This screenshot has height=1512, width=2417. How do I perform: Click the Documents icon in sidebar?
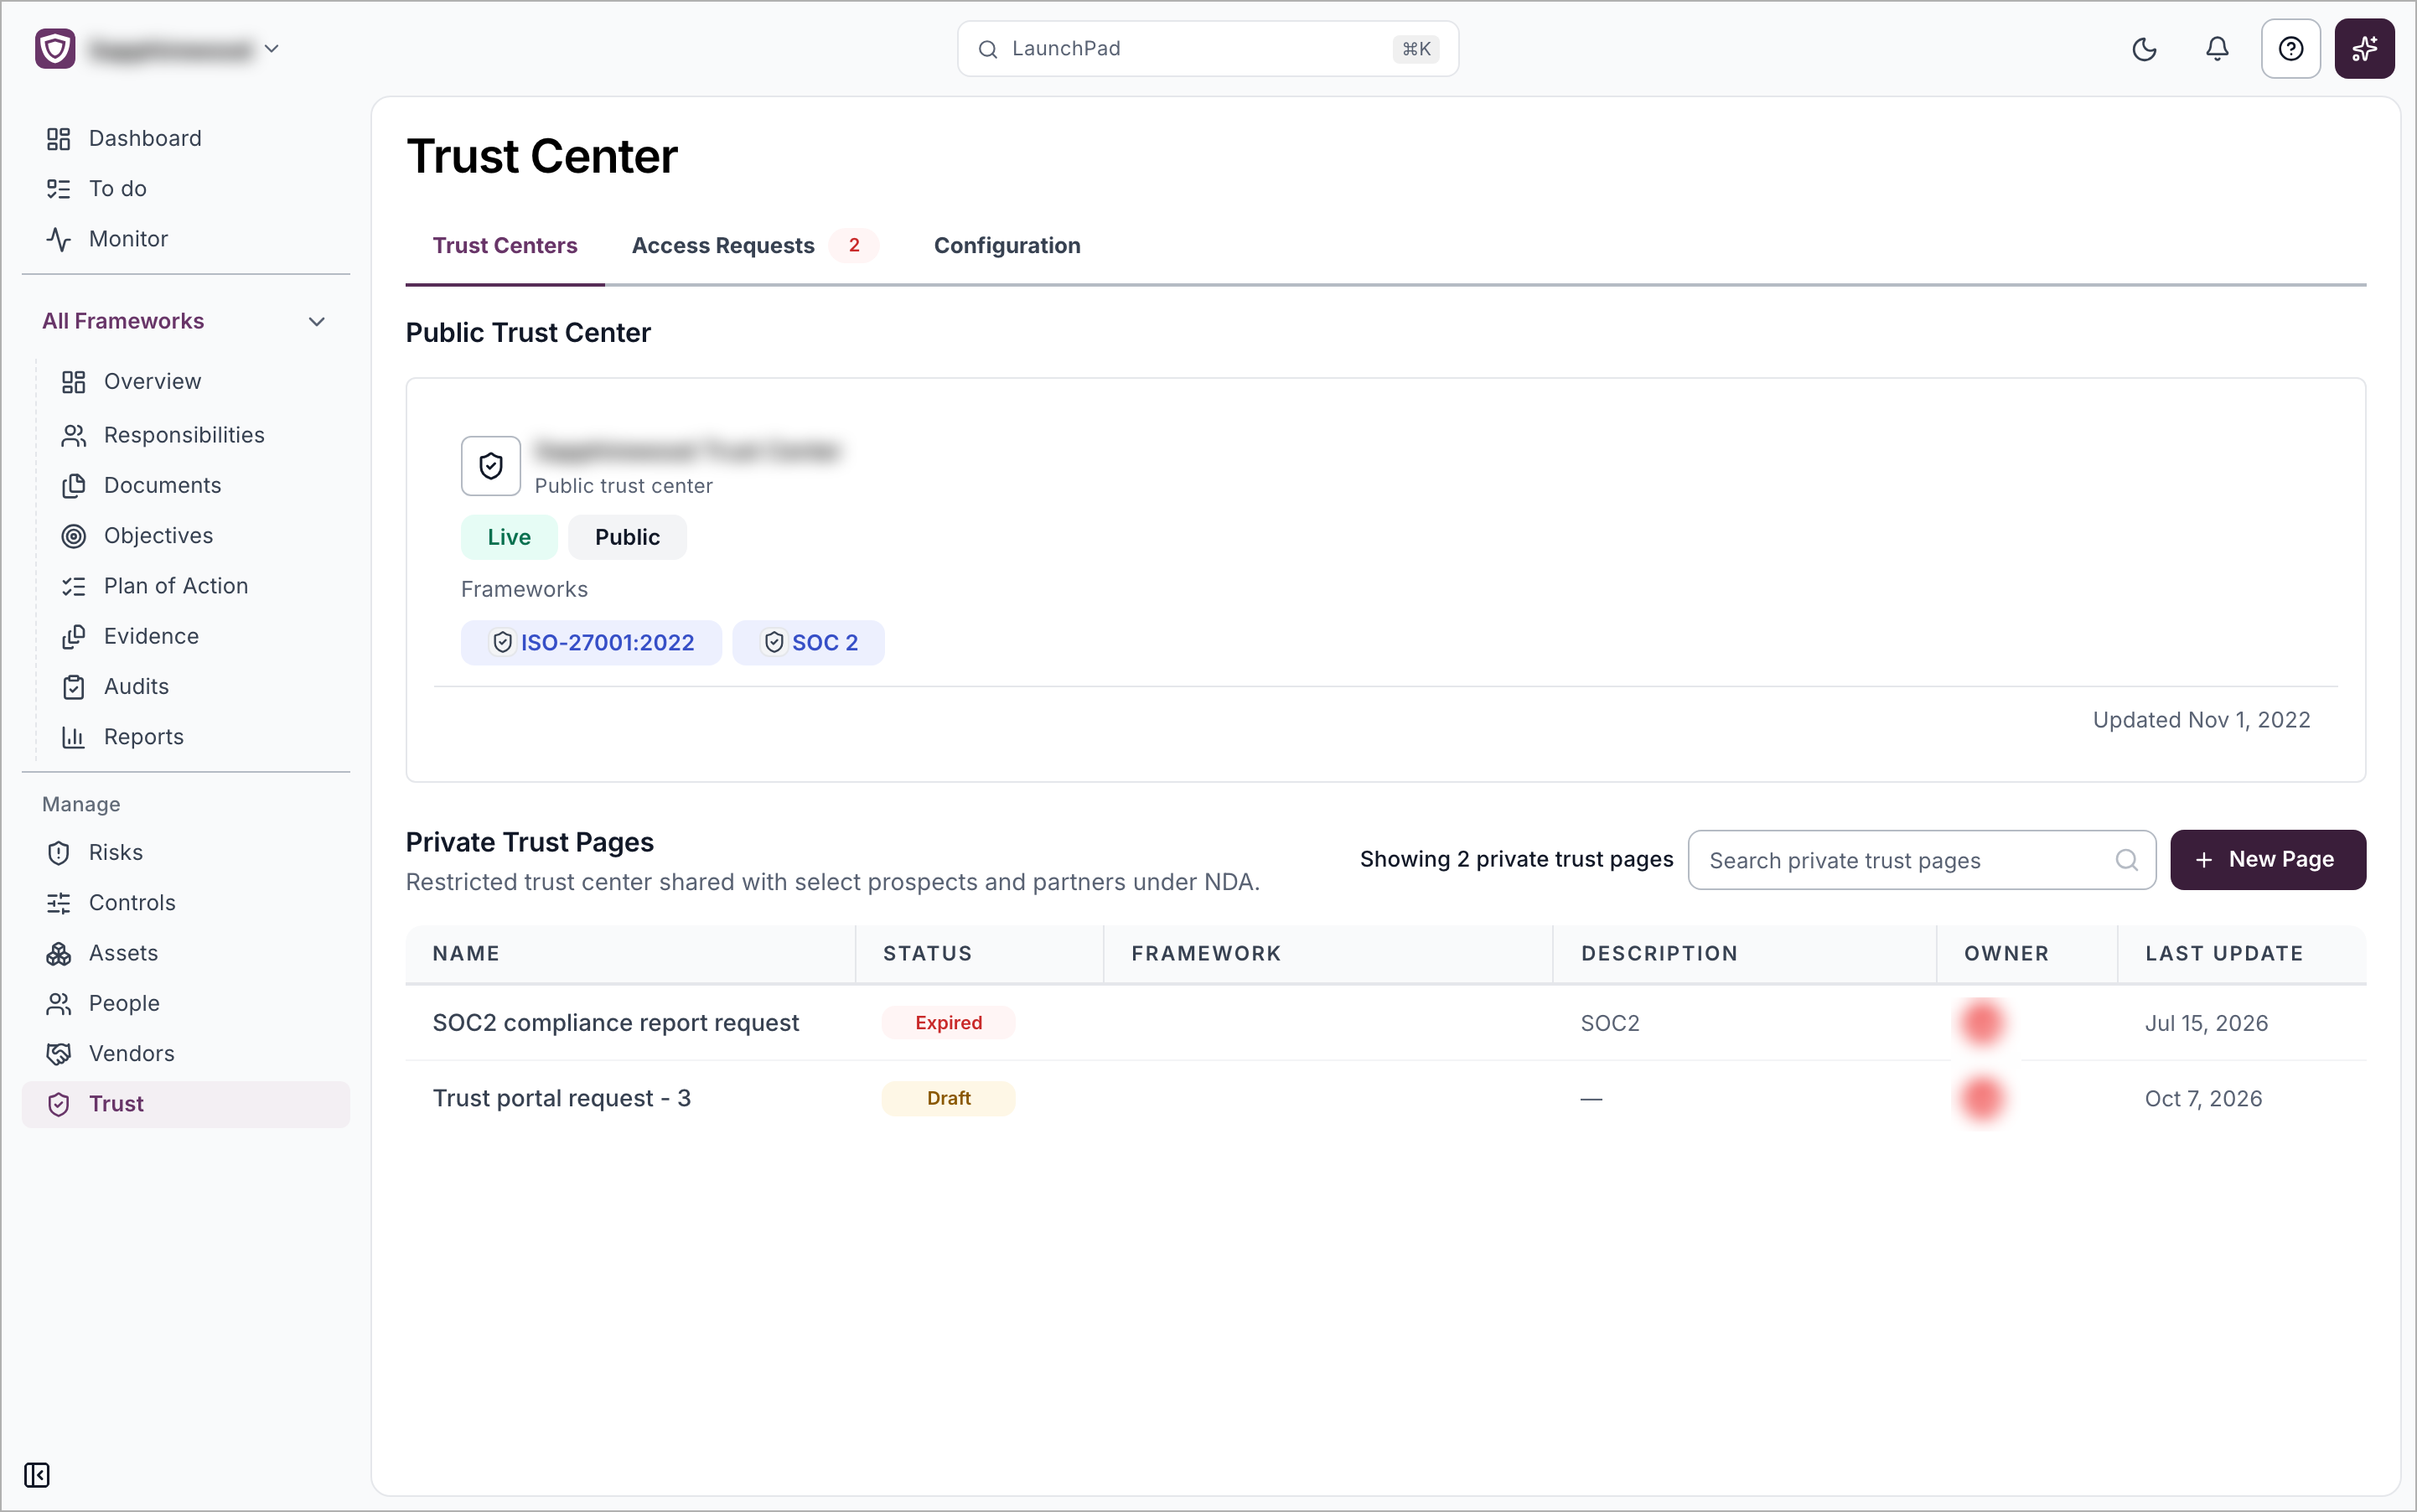click(74, 486)
